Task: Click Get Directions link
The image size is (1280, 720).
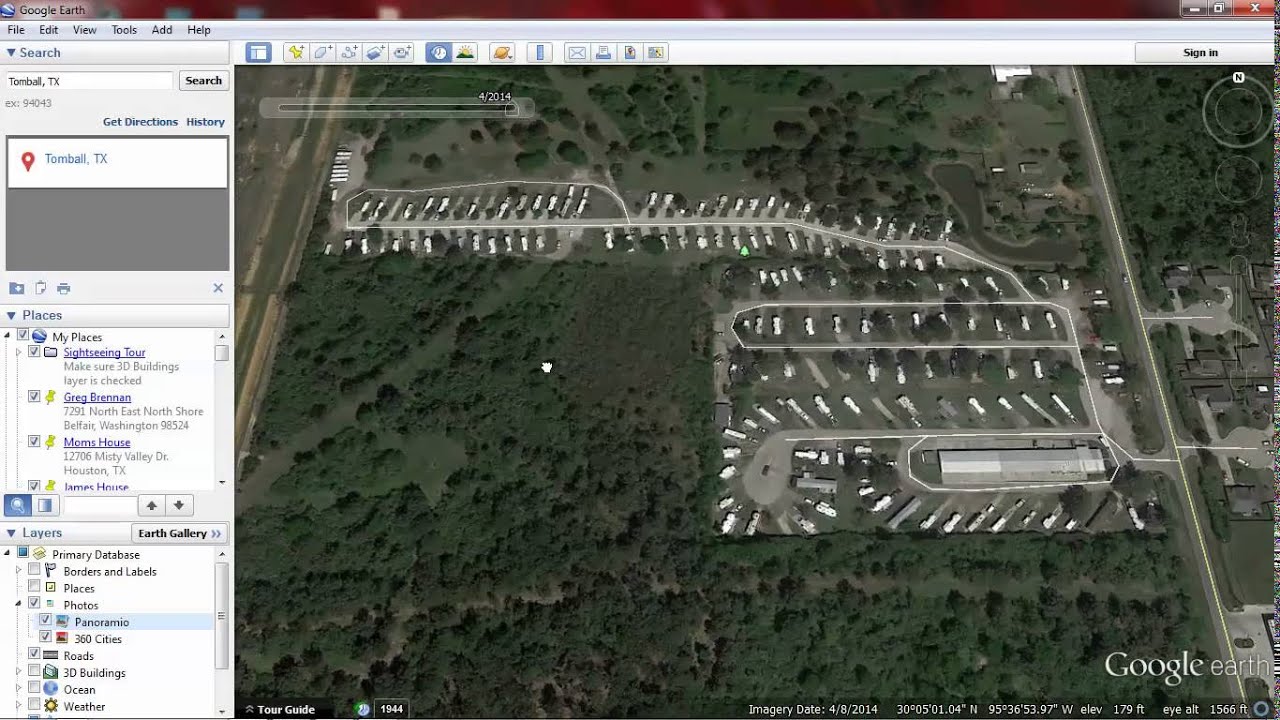Action: point(140,122)
